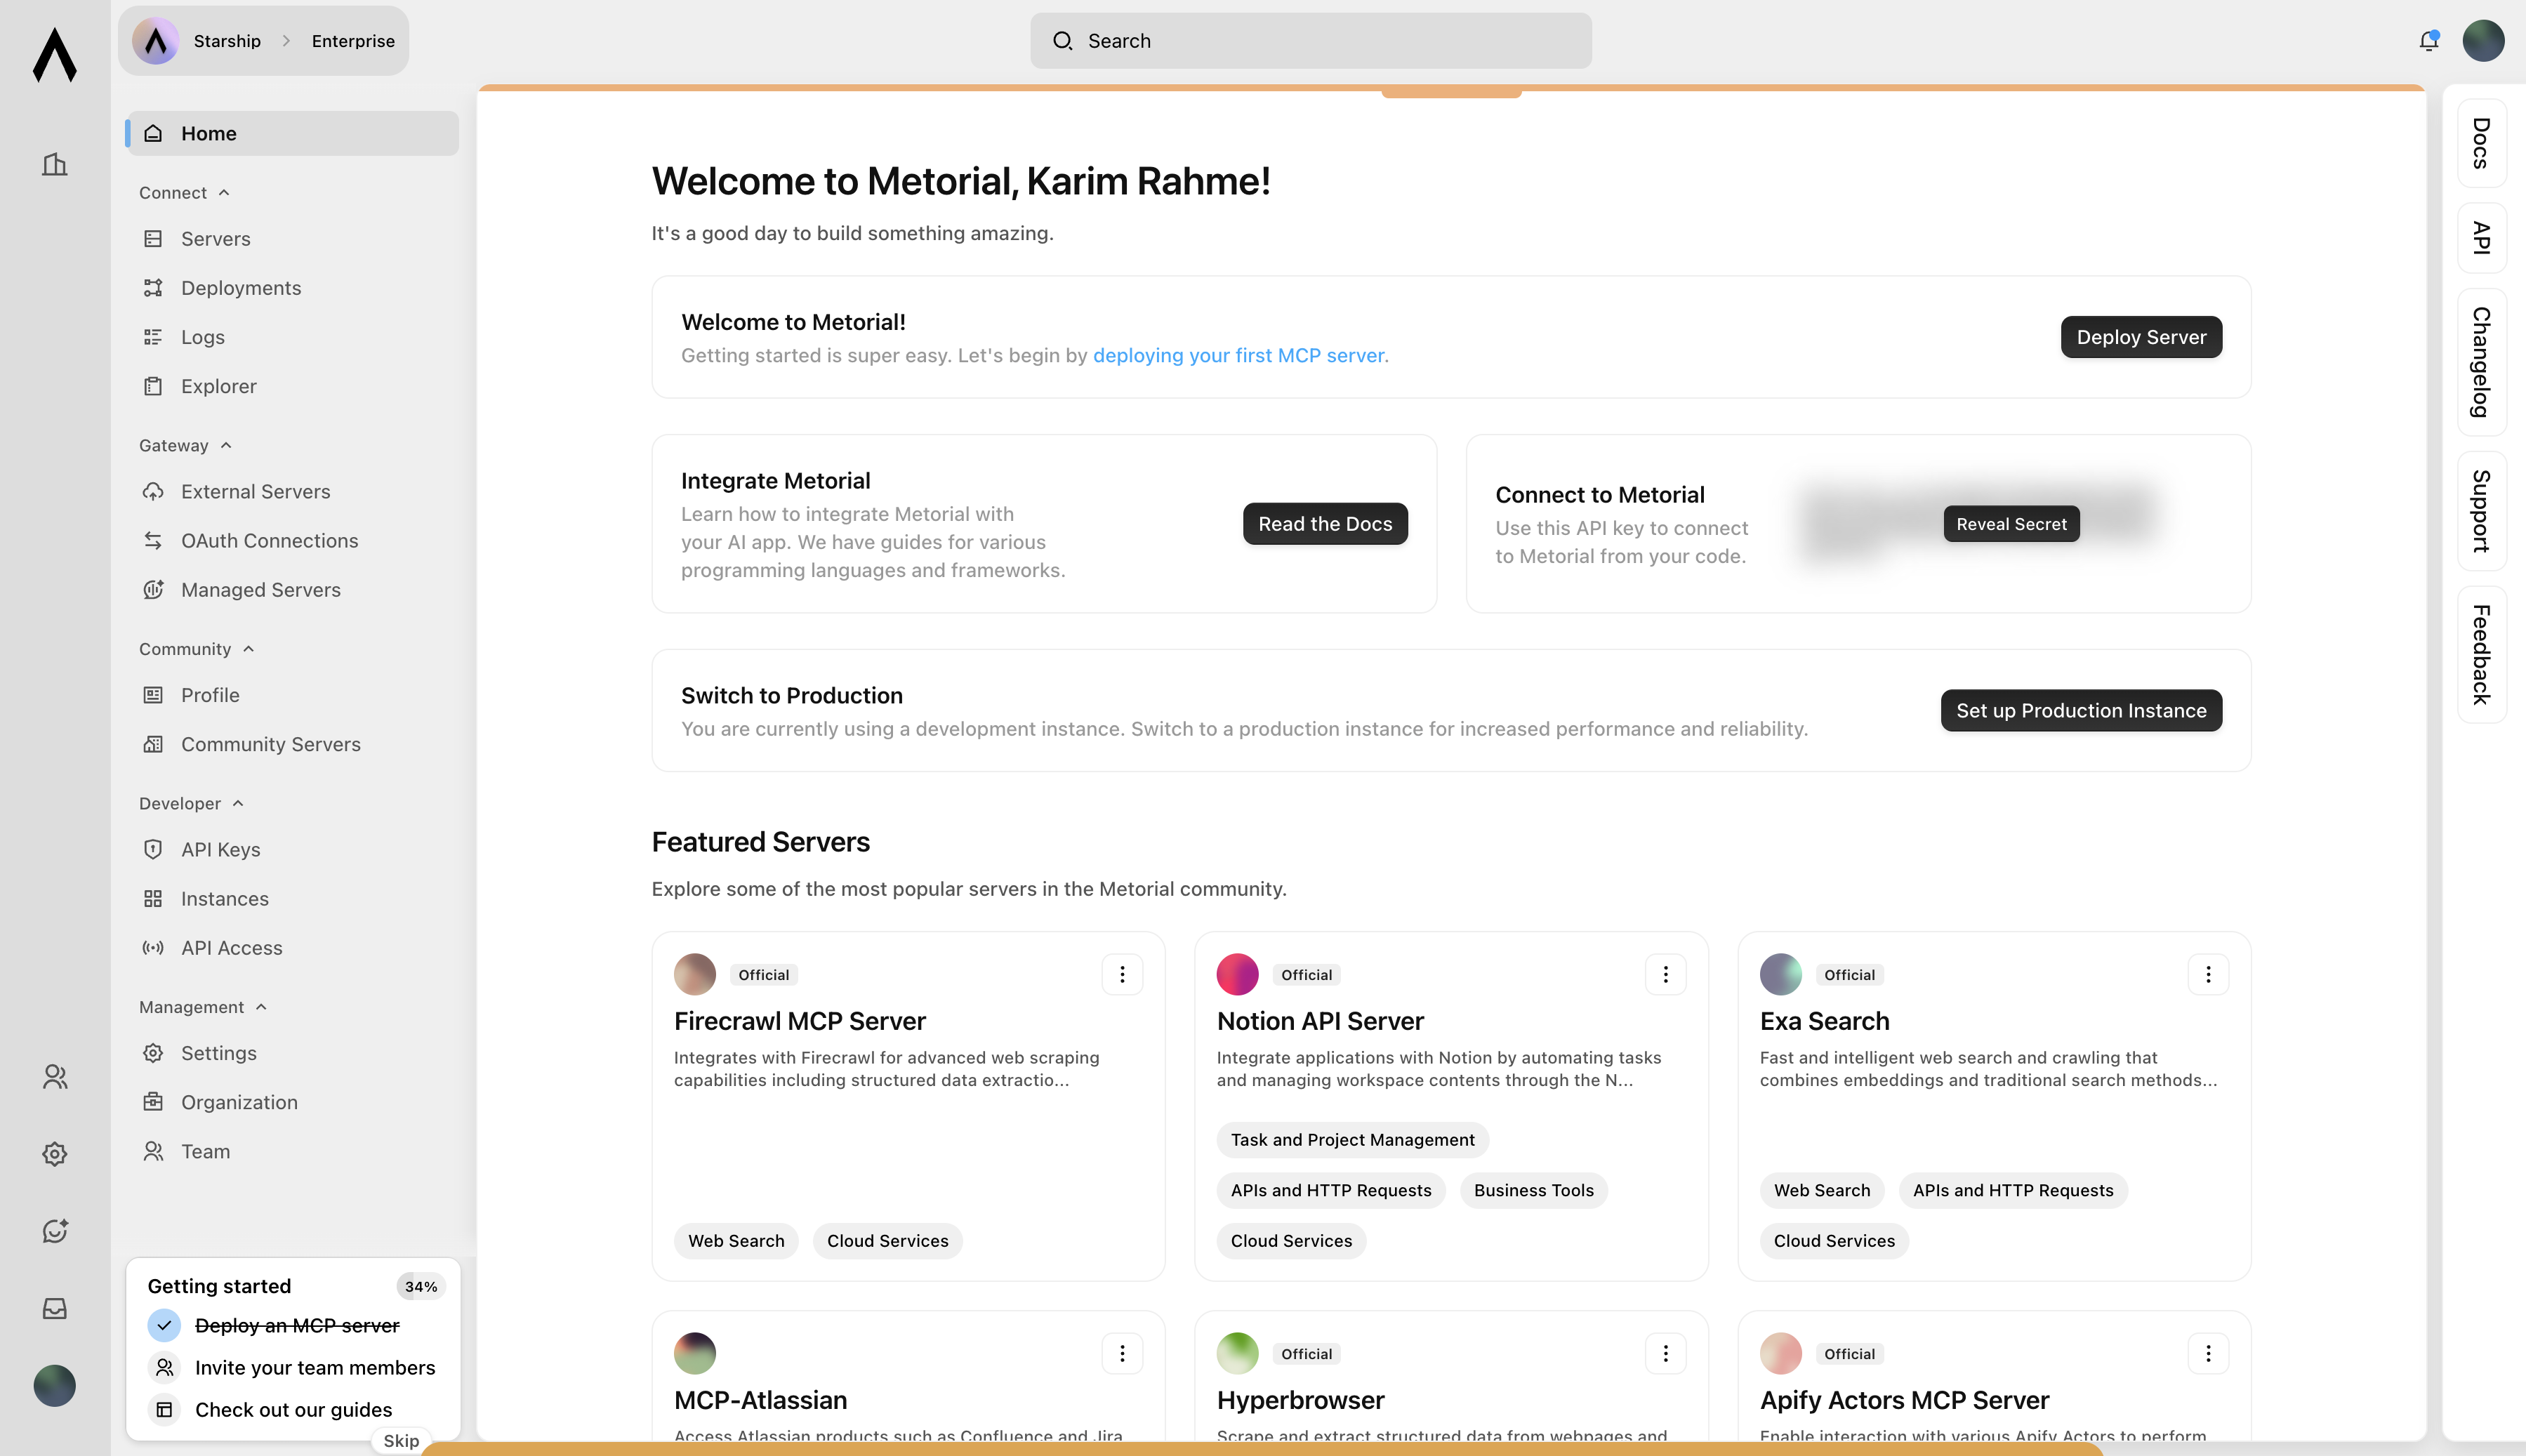Screen dimensions: 2526x1456
Task: Open the notification bell
Action: click(2428, 40)
